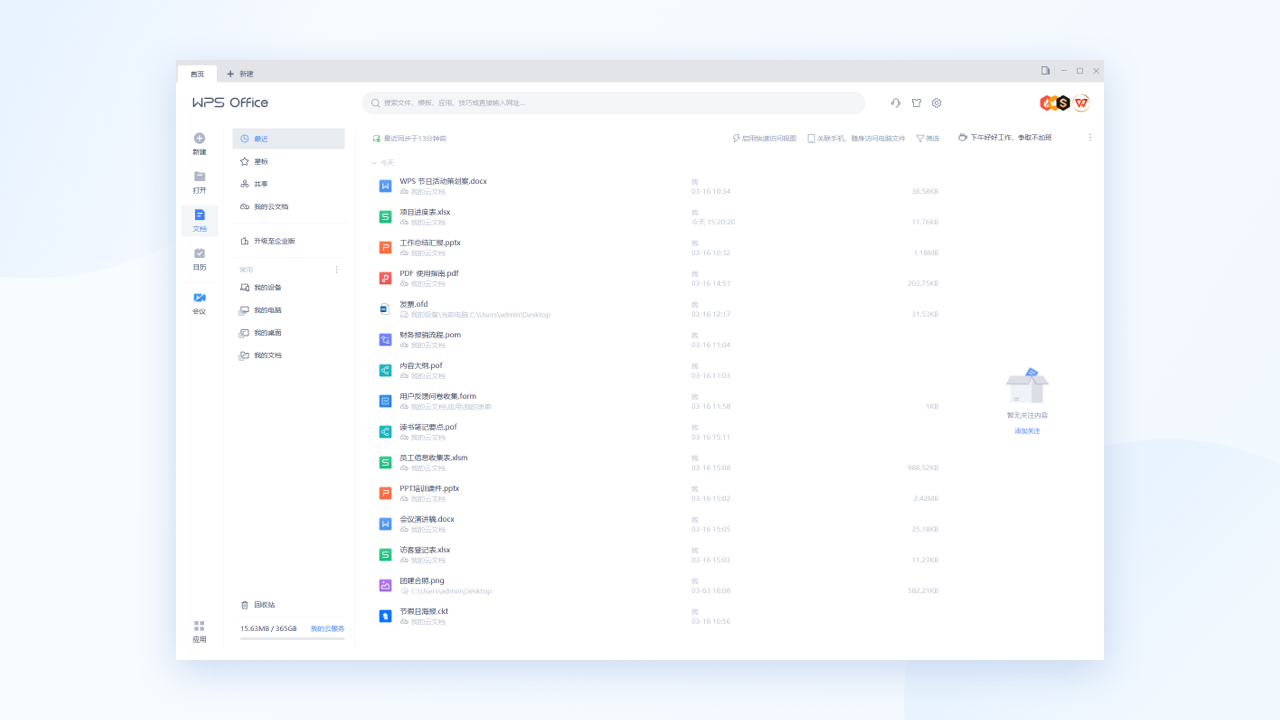The width and height of the screenshot is (1280, 720).
Task: Open the file 读书笔记要点.pof
Action: click(428, 427)
